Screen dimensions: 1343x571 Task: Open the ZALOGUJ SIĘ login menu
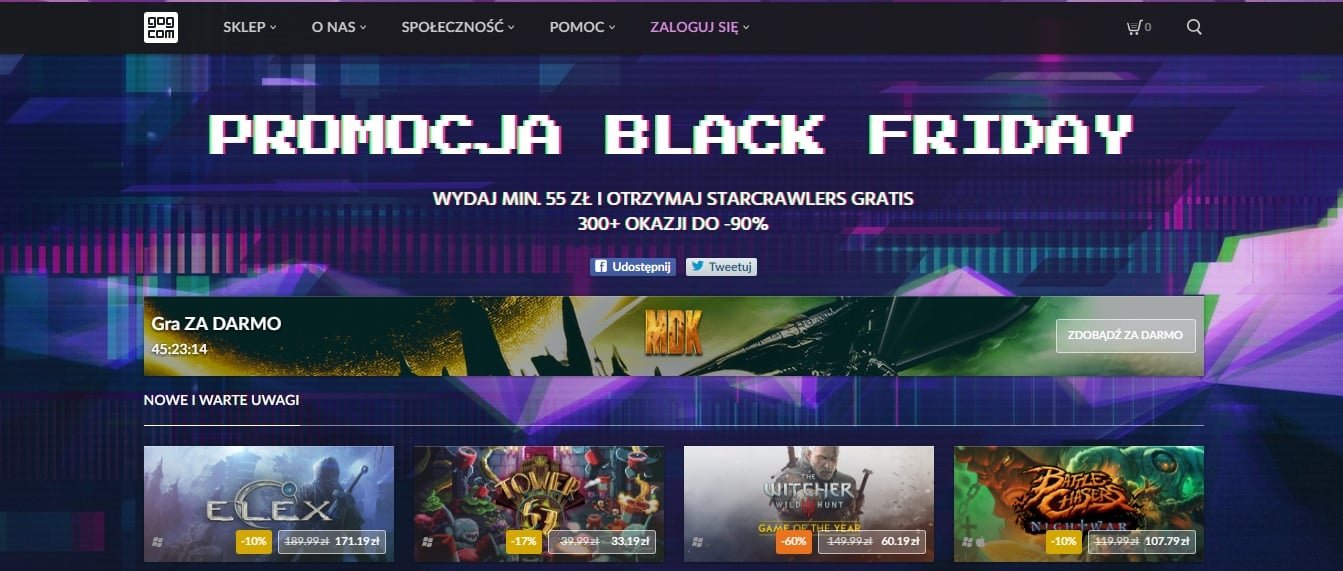(x=699, y=27)
